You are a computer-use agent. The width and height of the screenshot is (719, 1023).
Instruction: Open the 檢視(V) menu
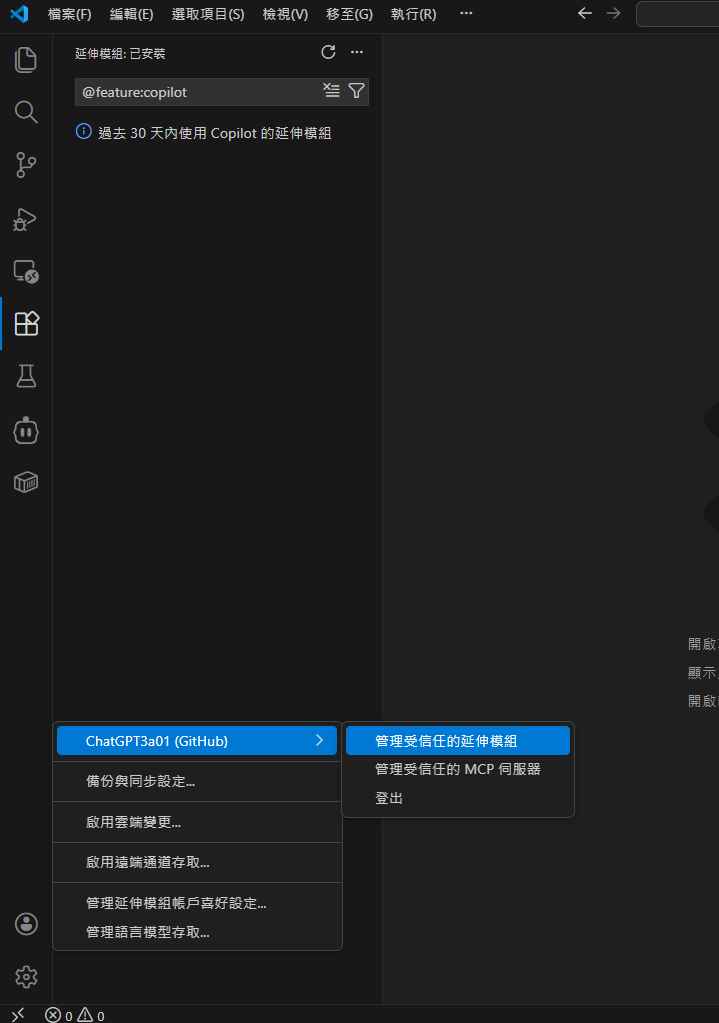pyautogui.click(x=285, y=14)
